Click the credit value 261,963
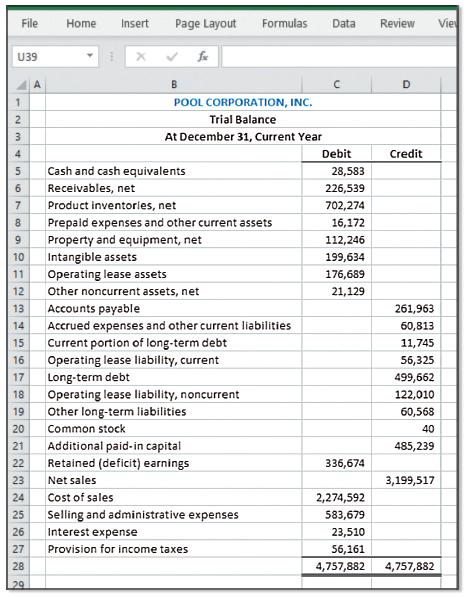This screenshot has width=466, height=597. pyautogui.click(x=414, y=308)
